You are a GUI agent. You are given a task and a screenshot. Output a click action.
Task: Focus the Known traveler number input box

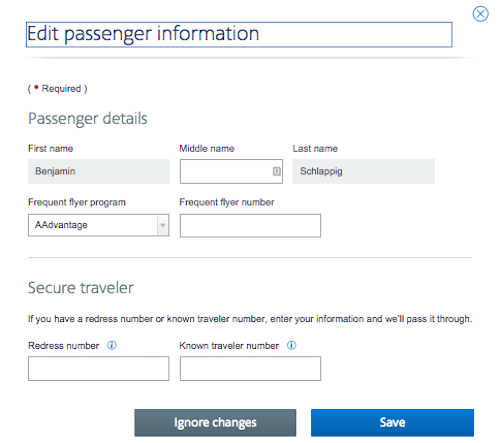click(x=250, y=369)
